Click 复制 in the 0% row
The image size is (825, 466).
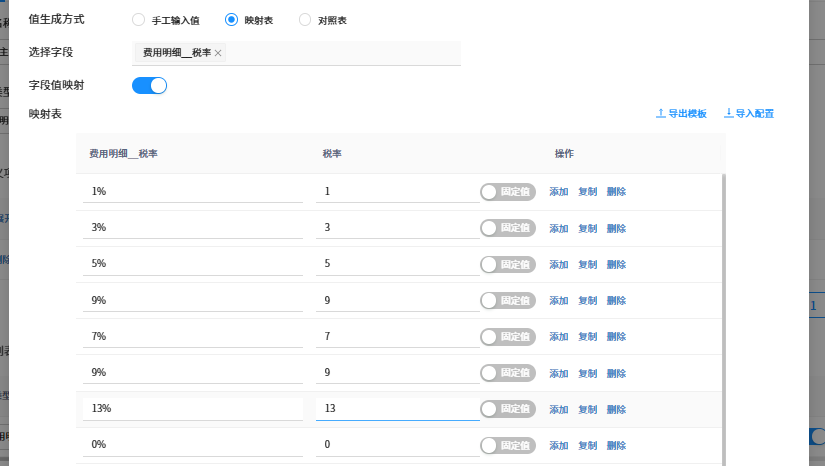click(588, 445)
